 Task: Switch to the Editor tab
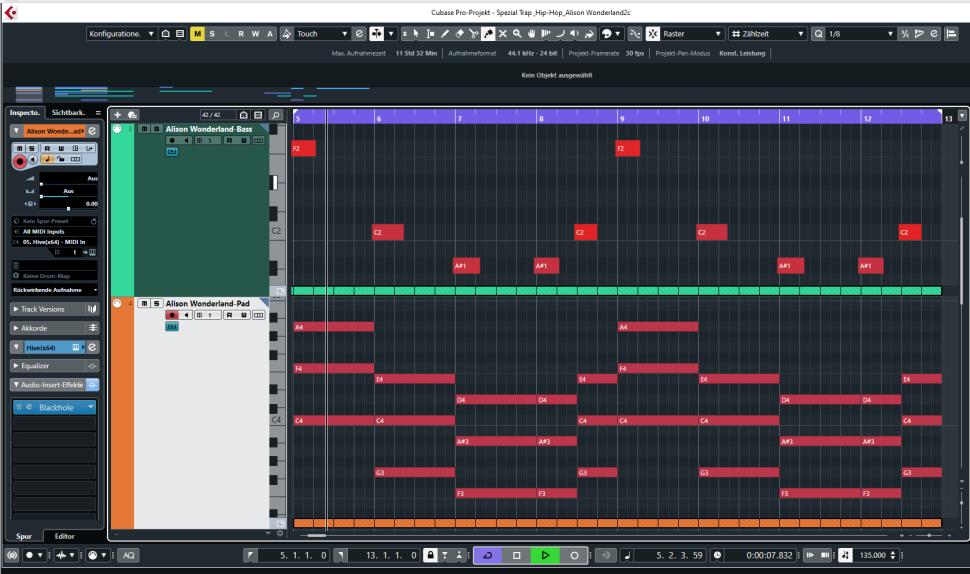[64, 536]
